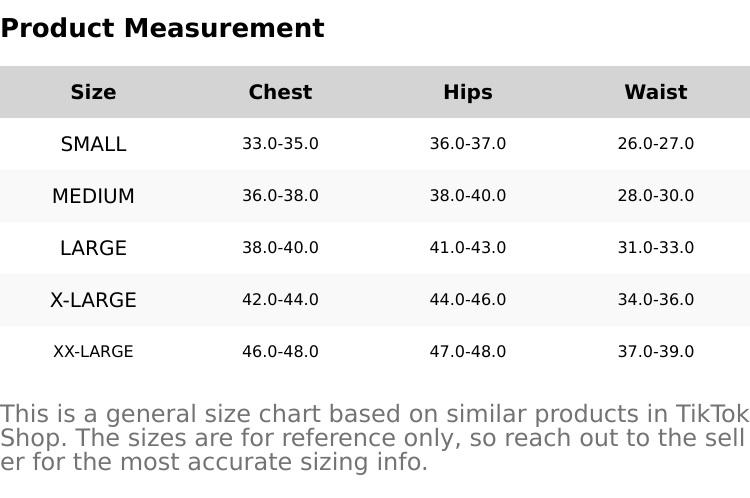Screen dimensions: 750x498
Task: Select the LARGE hips value 41.0-43.0
Action: point(468,248)
